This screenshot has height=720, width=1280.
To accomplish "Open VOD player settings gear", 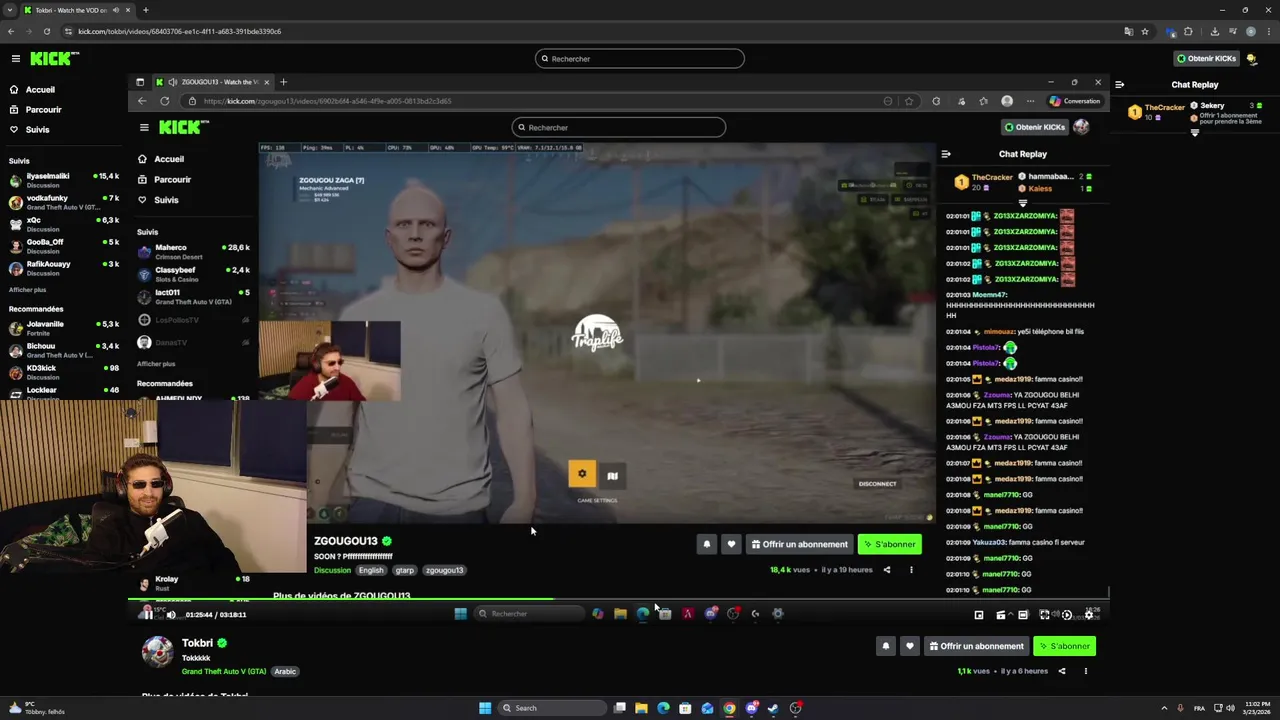I will [1089, 615].
